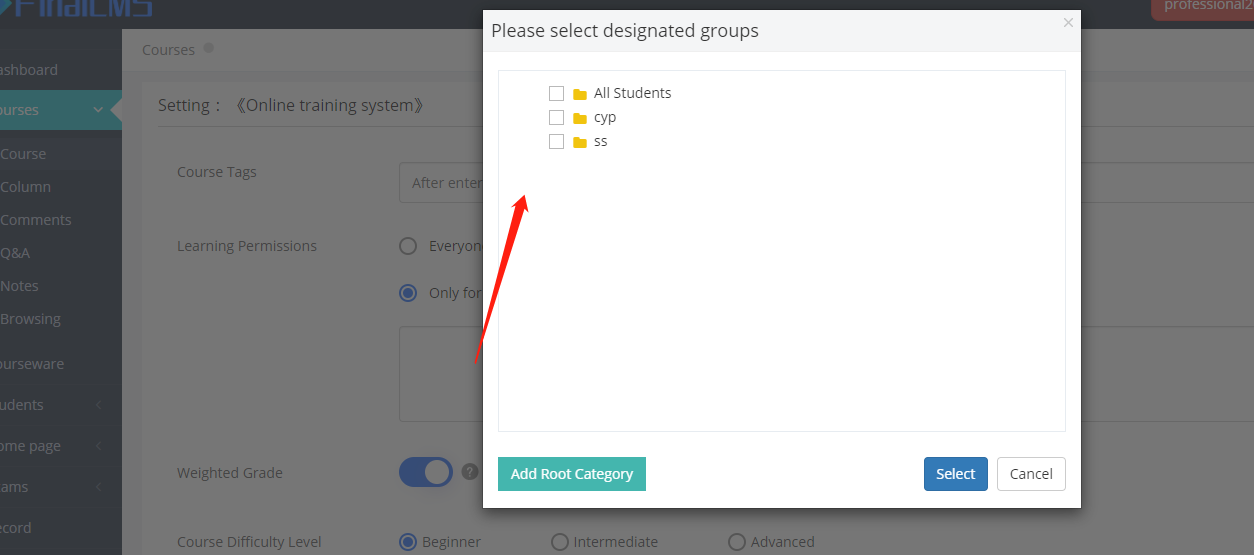Click the Courses breadcrumb tab
Viewport: 1254px width, 555px height.
point(168,50)
